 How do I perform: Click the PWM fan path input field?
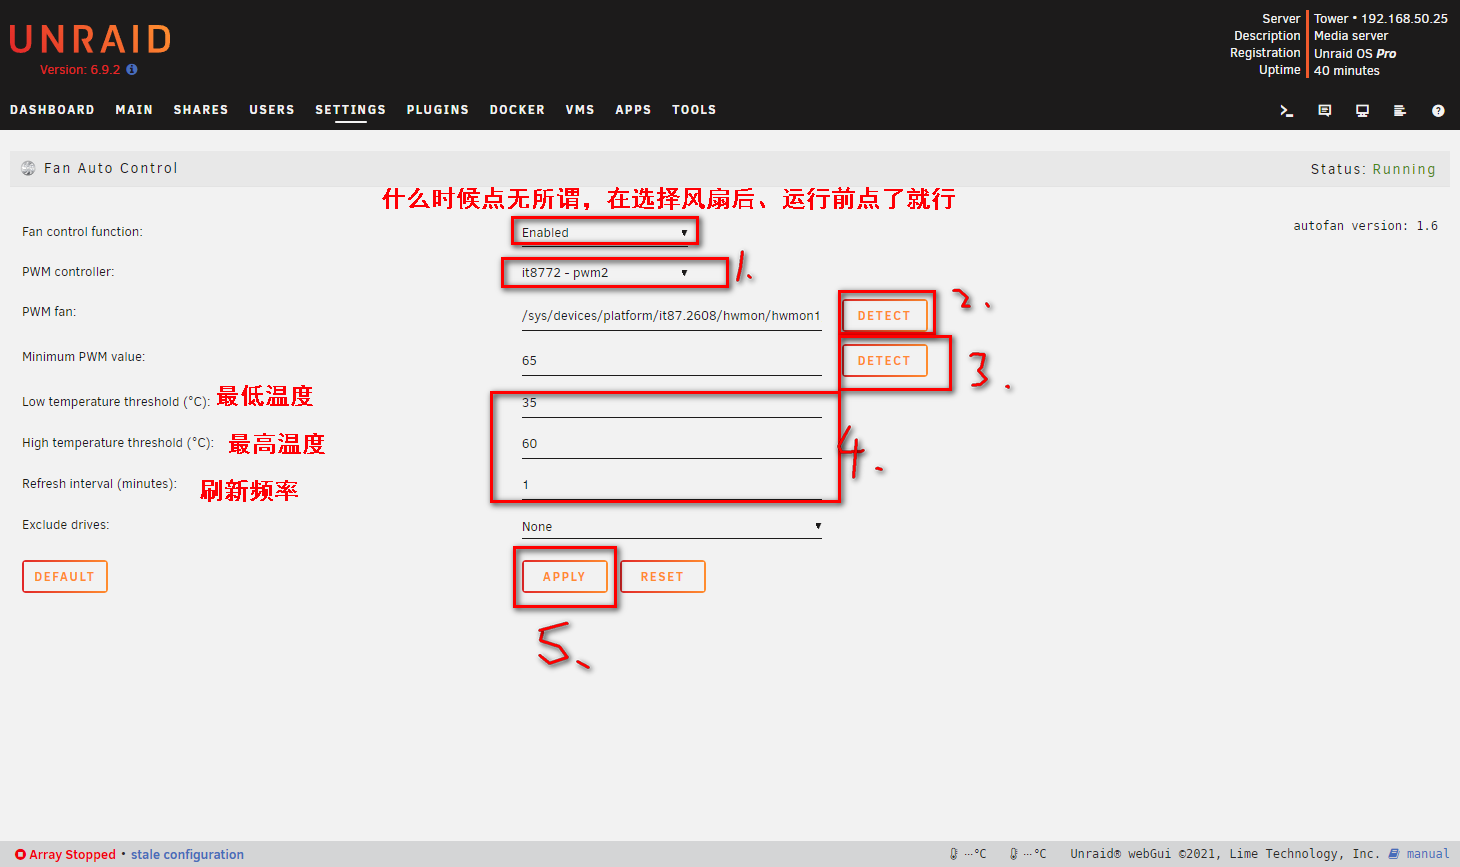[671, 316]
